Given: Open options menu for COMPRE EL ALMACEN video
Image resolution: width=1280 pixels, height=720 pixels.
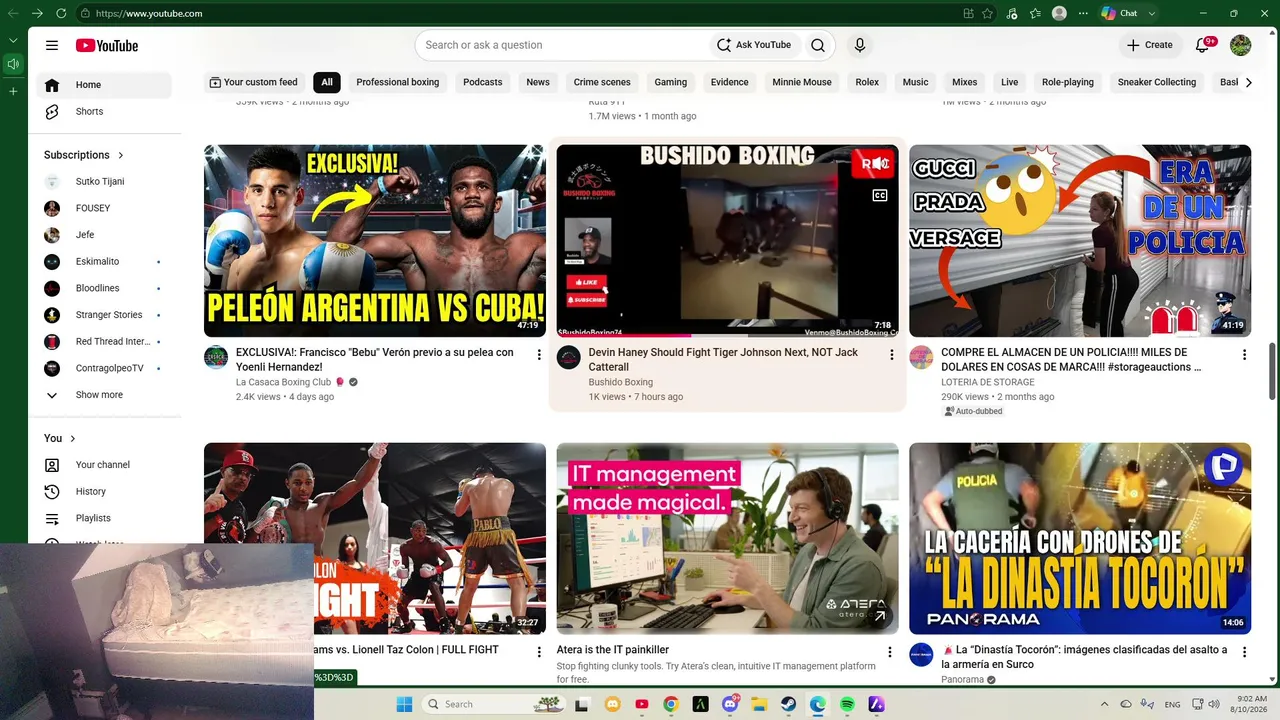Looking at the screenshot, I should pyautogui.click(x=1244, y=355).
